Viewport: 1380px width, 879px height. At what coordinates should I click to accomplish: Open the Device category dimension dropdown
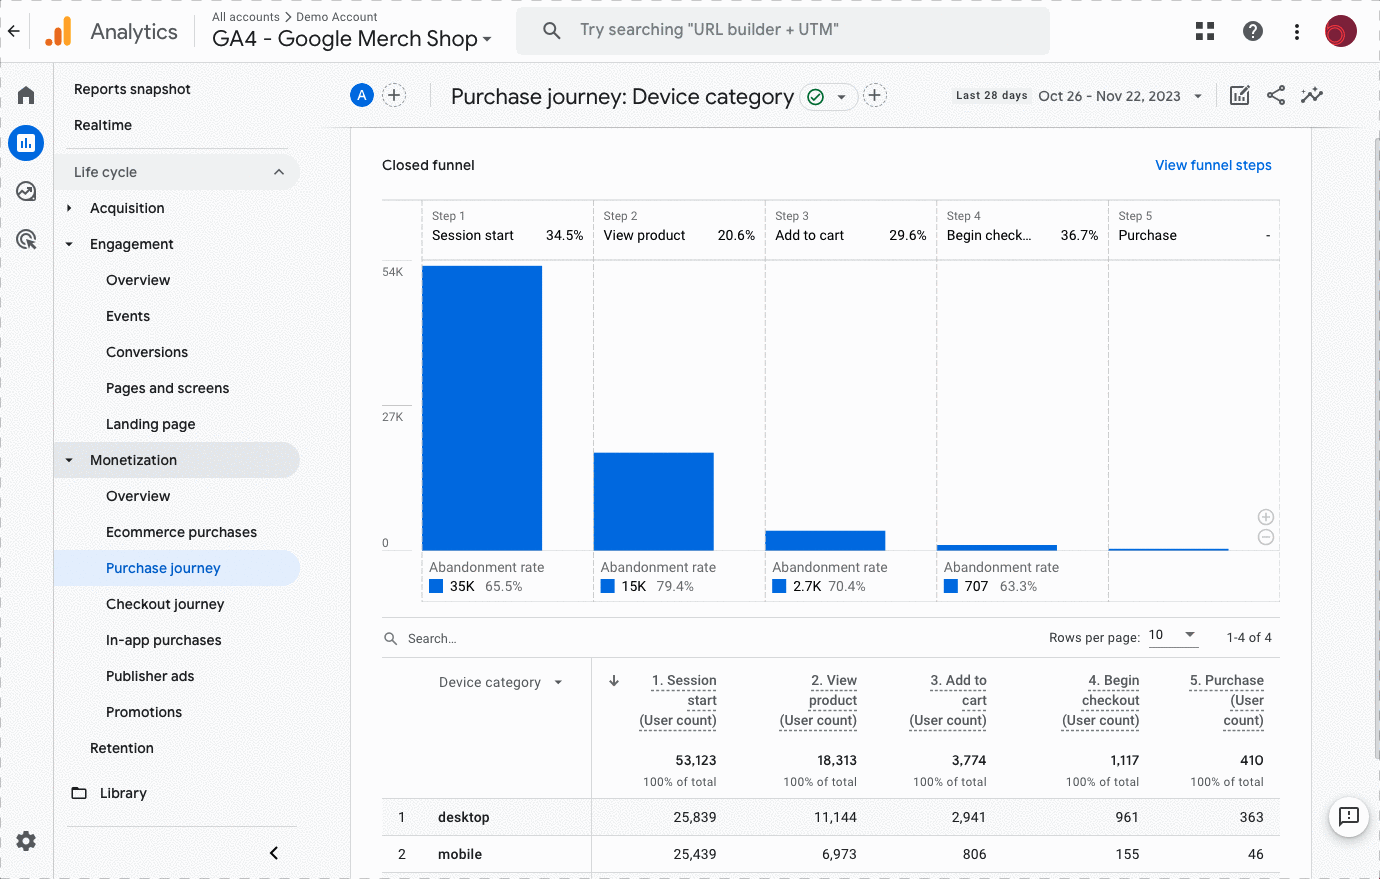point(500,682)
